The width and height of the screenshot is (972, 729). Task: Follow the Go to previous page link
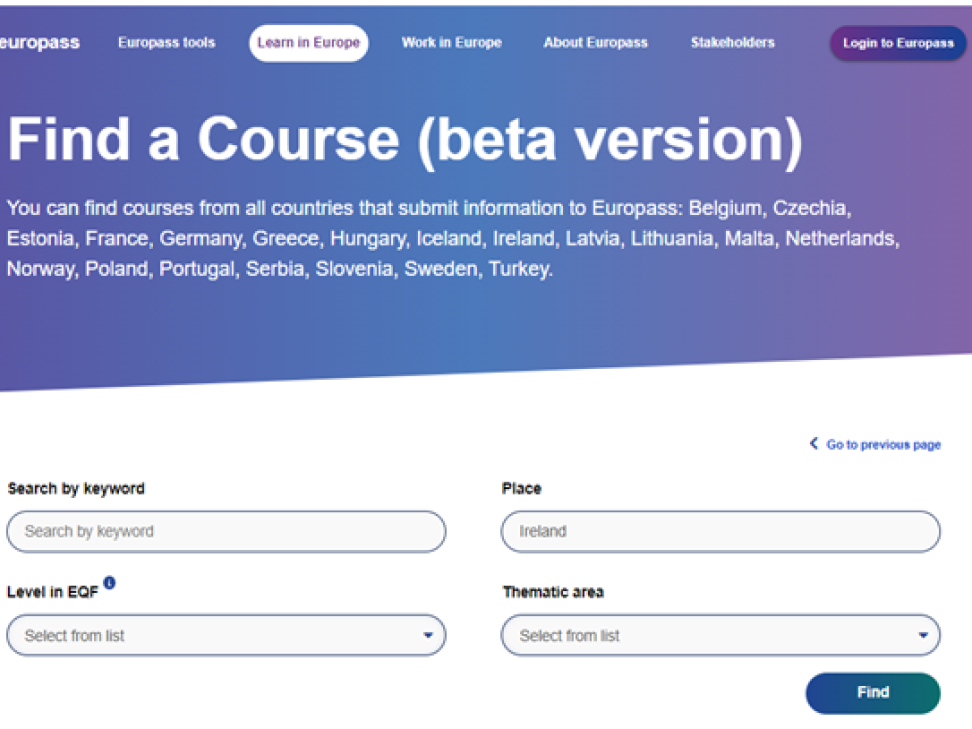pyautogui.click(x=883, y=444)
